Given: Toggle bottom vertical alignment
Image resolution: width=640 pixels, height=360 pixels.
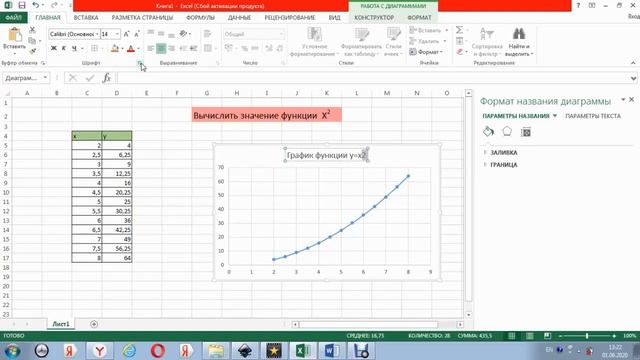Looking at the screenshot, I should [171, 34].
